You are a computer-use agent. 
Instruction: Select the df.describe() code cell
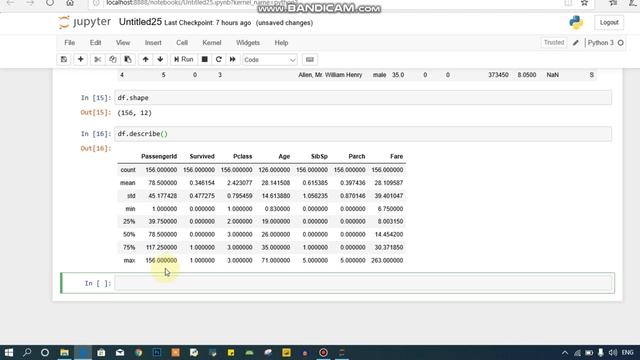click(363, 134)
